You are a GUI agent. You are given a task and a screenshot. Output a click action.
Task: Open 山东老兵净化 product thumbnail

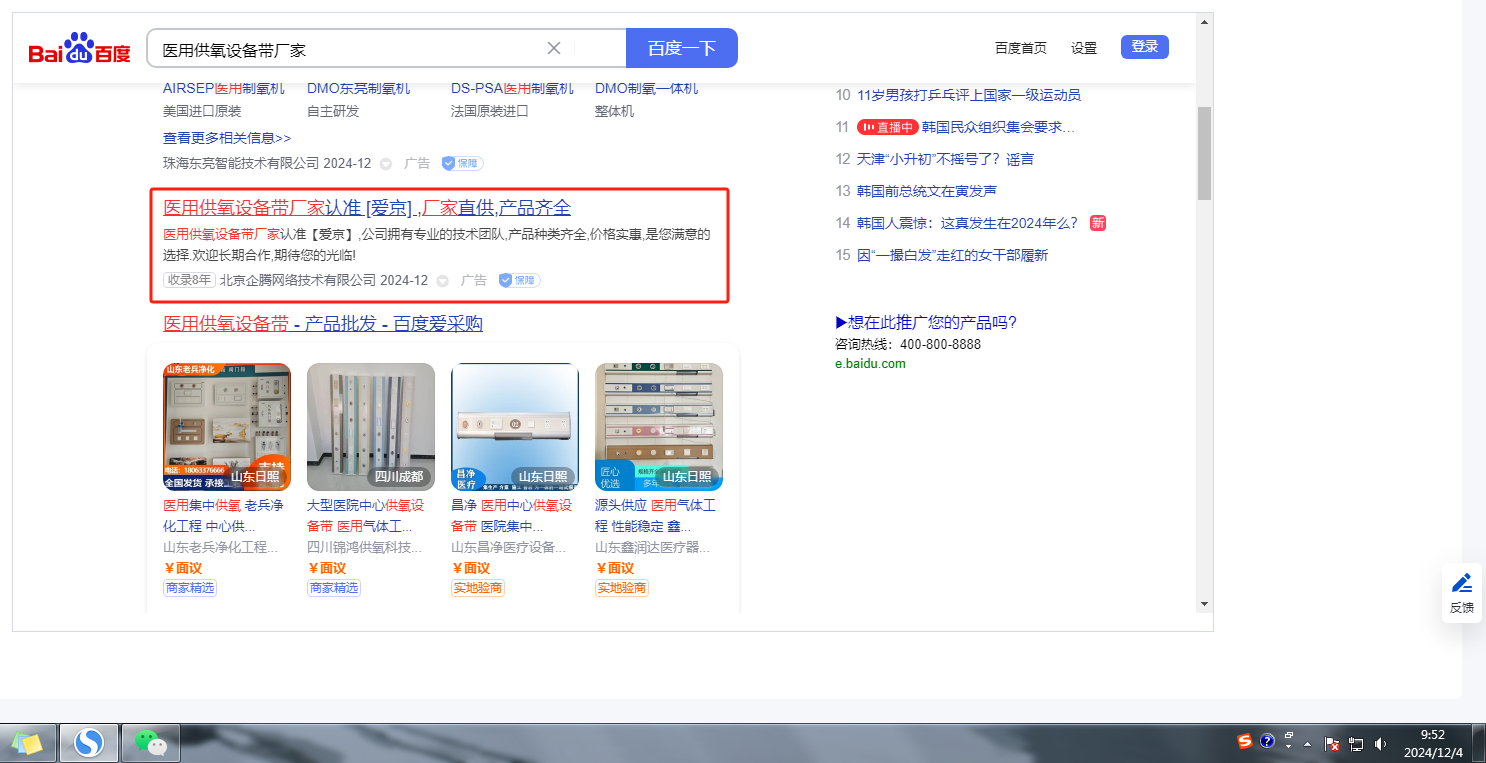[227, 427]
